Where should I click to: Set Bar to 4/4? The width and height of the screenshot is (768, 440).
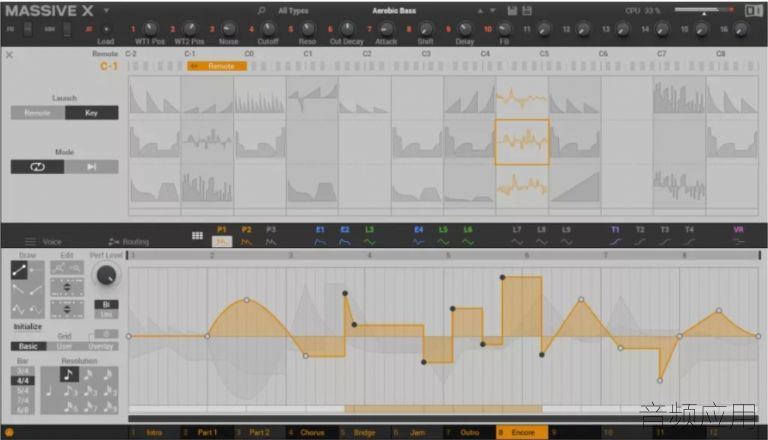point(23,381)
